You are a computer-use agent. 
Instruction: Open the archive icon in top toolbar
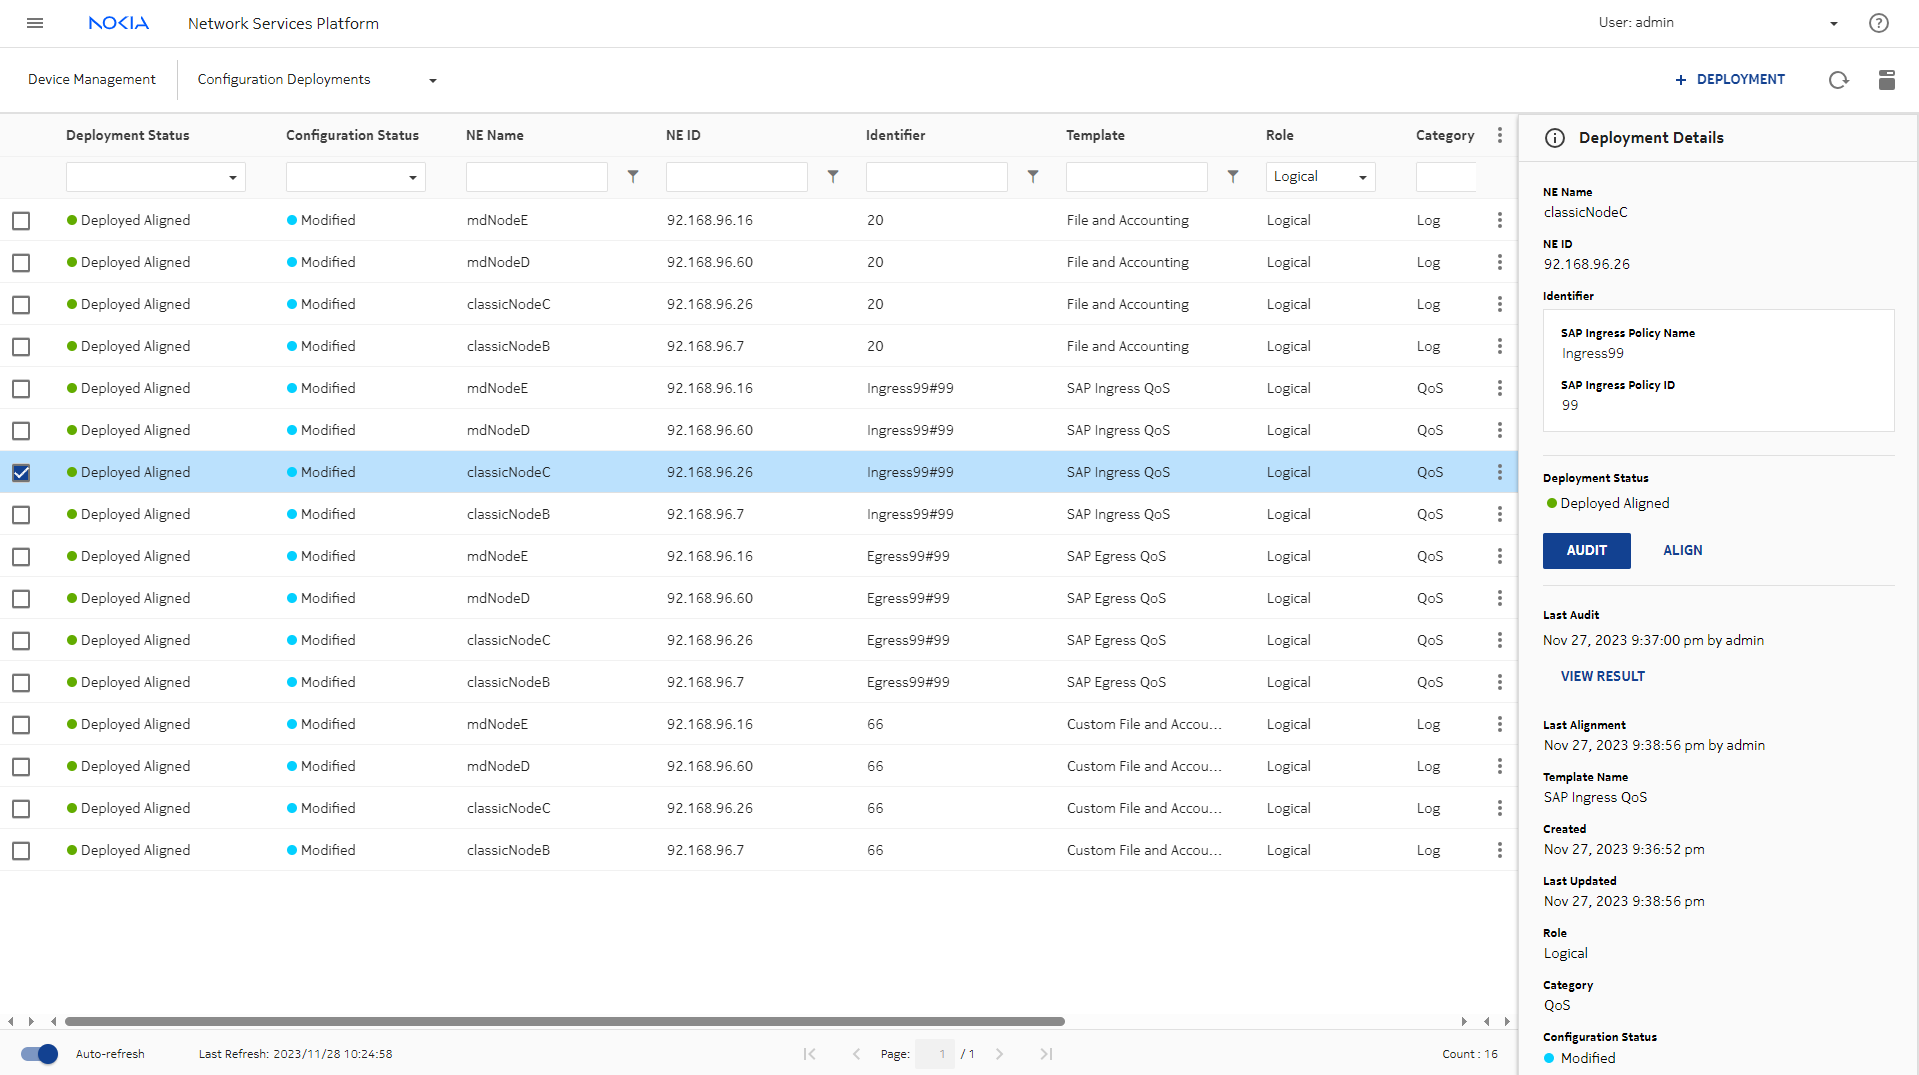[1886, 80]
